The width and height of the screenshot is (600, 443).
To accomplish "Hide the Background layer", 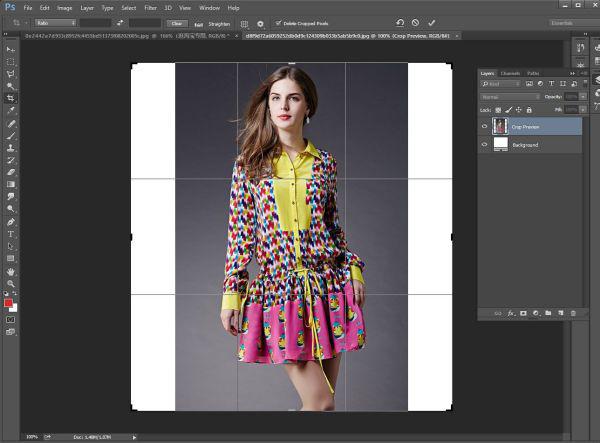I will (x=485, y=145).
